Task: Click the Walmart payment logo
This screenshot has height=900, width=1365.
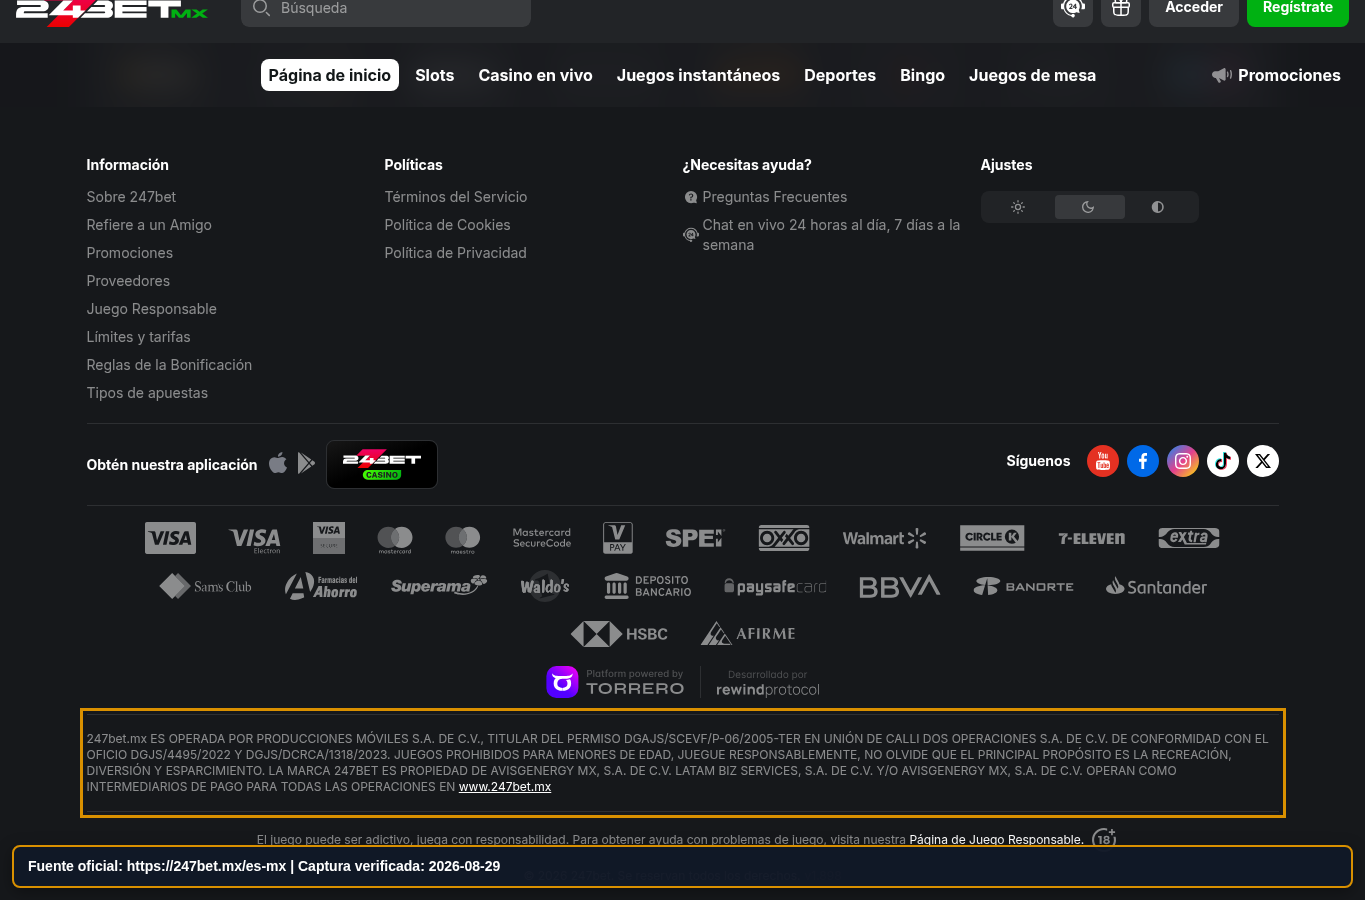Action: pos(885,538)
